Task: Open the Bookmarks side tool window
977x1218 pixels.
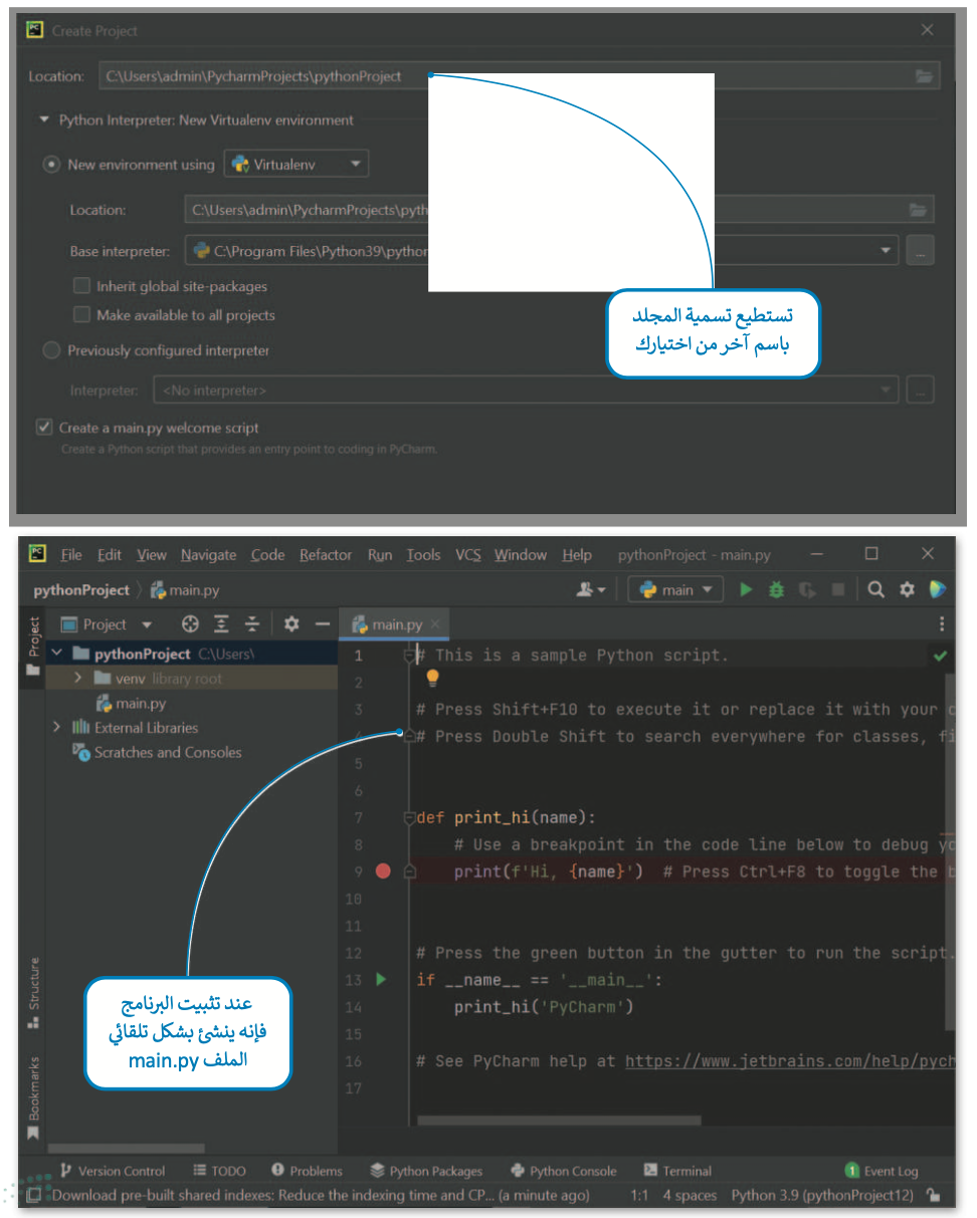Action: [x=33, y=1097]
